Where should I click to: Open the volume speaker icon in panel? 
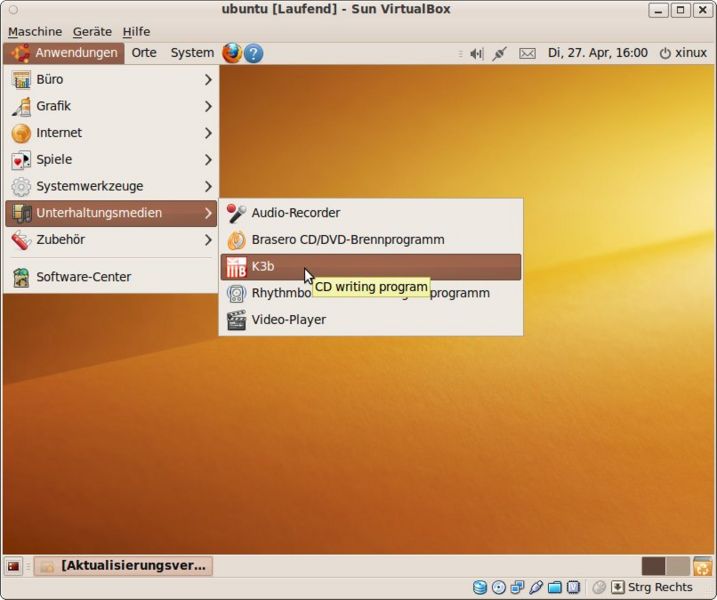[x=475, y=53]
